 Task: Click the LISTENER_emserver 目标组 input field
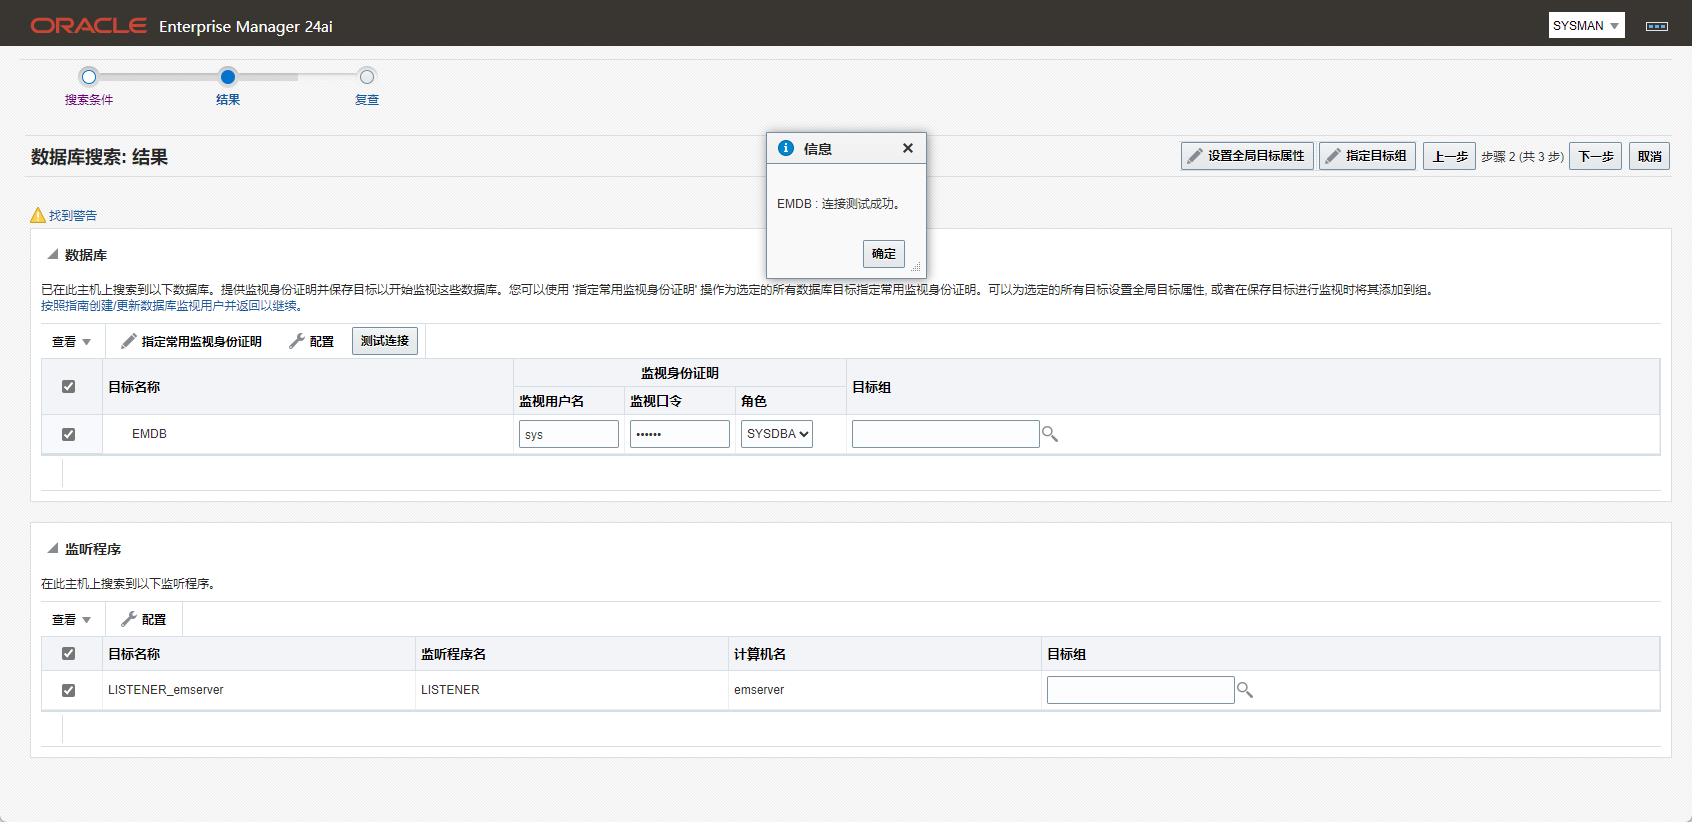coord(1141,690)
